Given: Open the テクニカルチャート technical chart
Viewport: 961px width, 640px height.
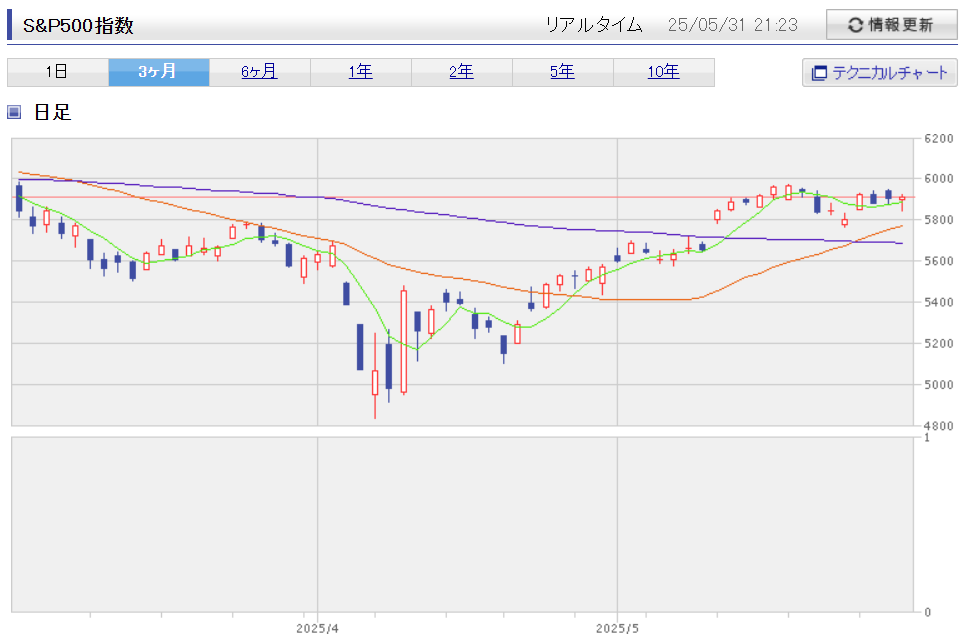Looking at the screenshot, I should coord(879,73).
